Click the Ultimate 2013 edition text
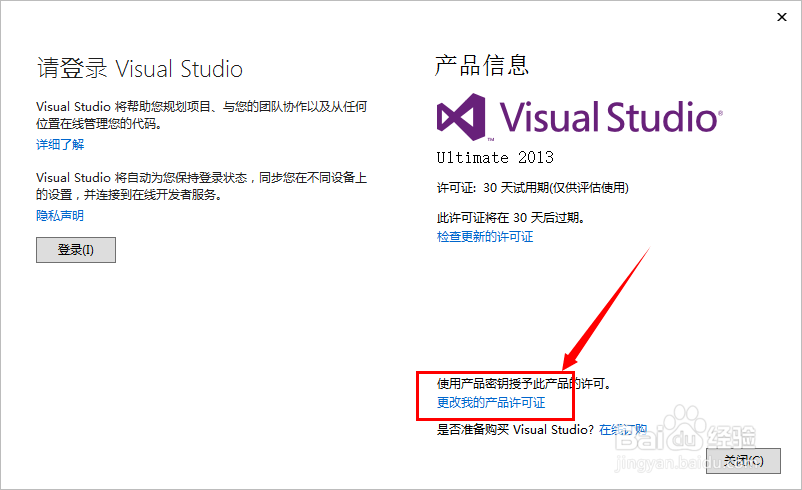802x490 pixels. [495, 157]
